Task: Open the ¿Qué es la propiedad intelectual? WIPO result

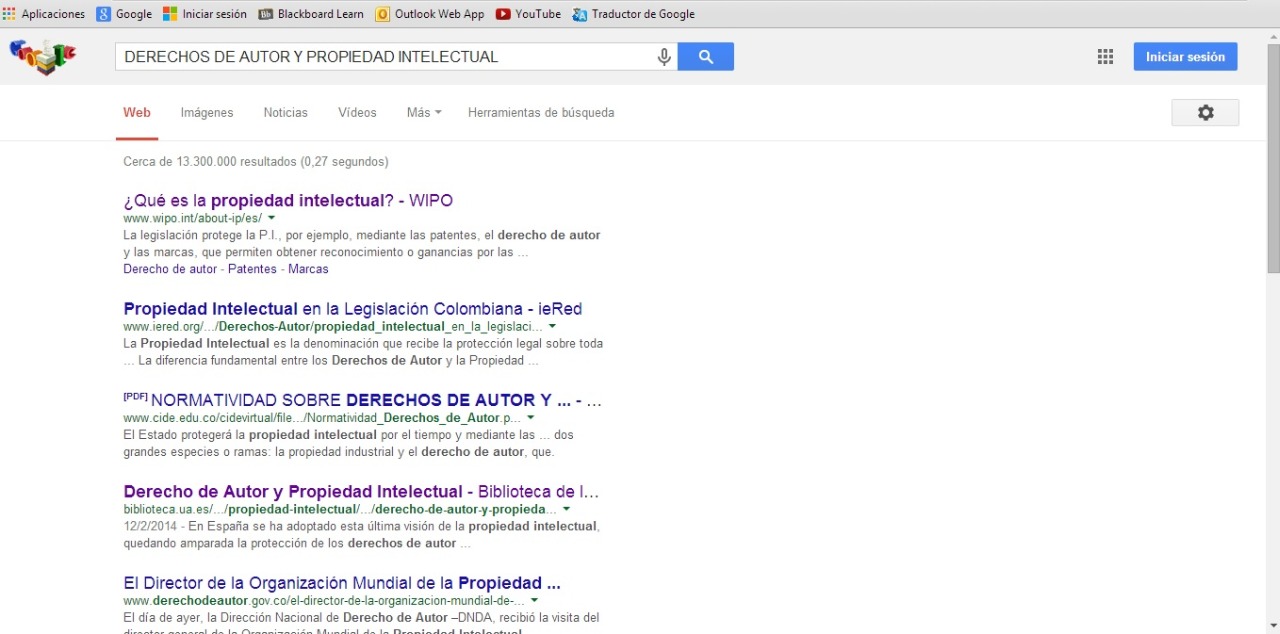Action: tap(288, 200)
